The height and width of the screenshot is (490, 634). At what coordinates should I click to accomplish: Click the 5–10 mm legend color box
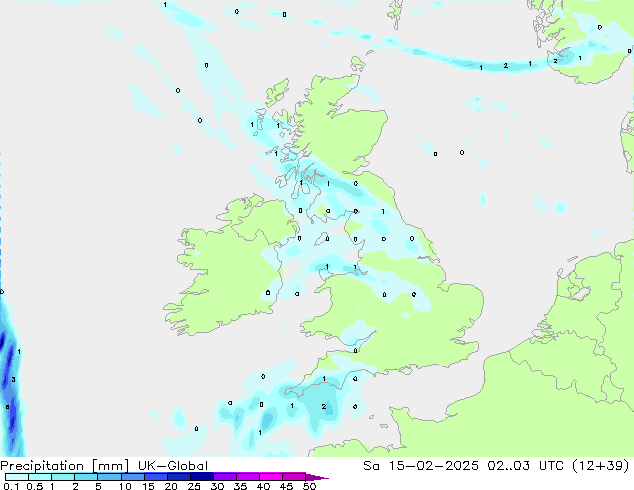pos(109,477)
